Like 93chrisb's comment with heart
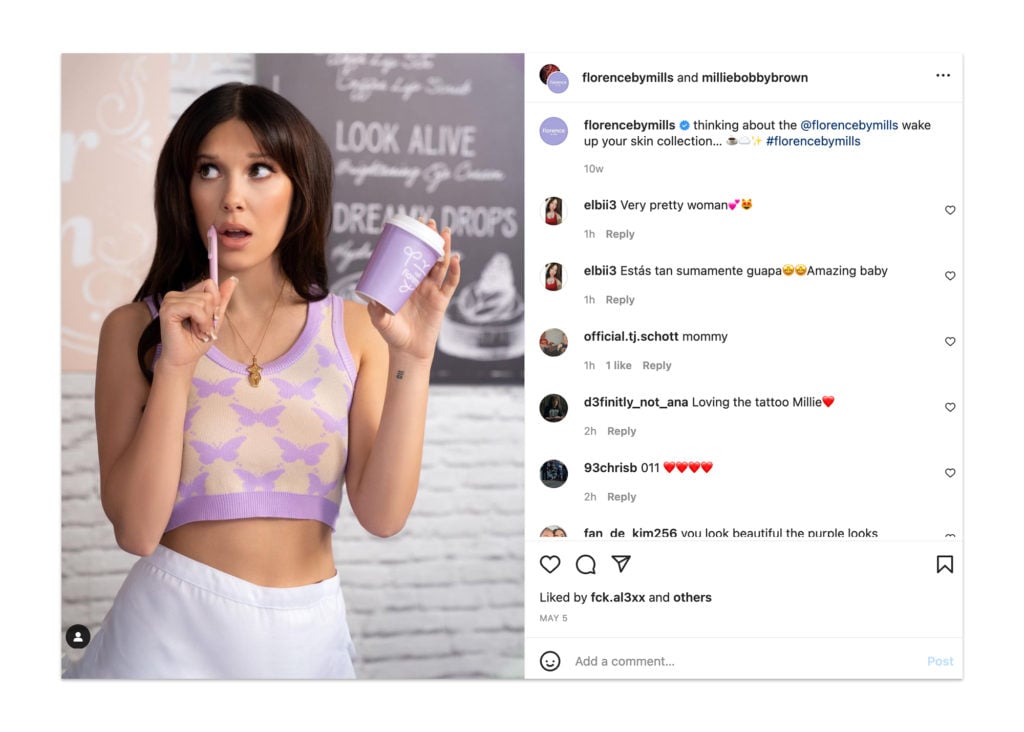Screen dimensions: 1024x732 (x=950, y=473)
